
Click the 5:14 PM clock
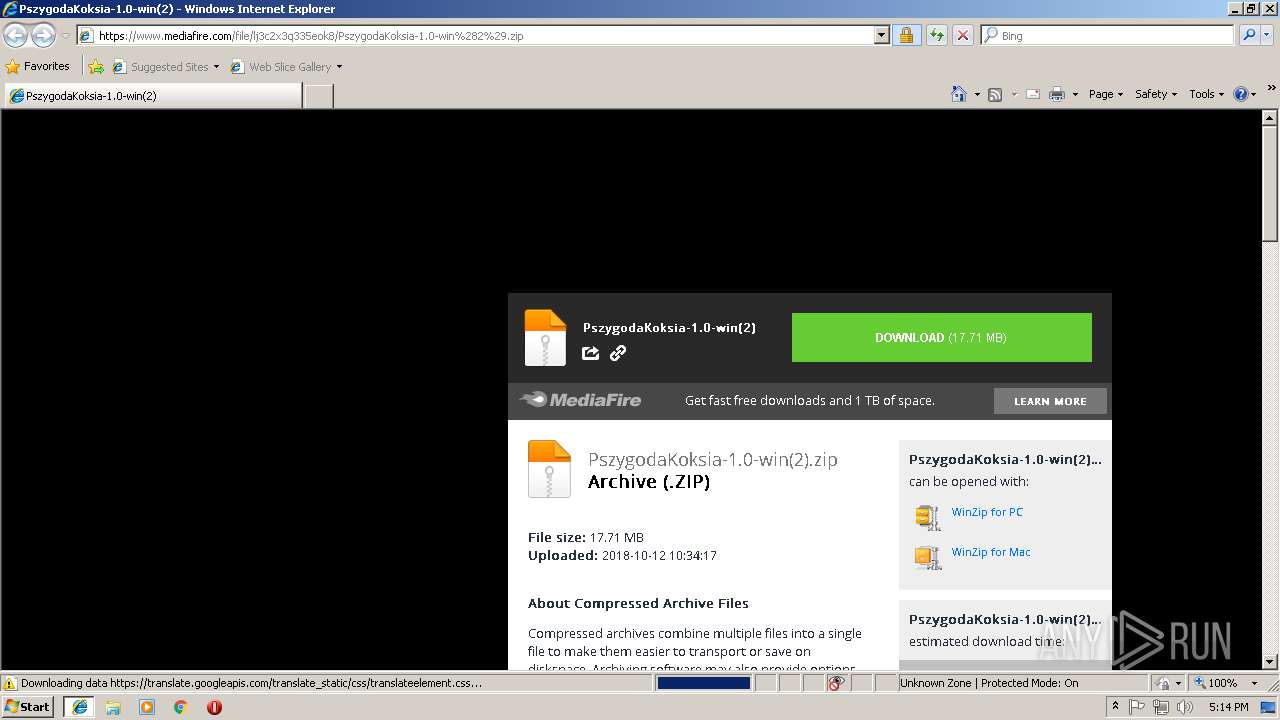coord(1229,707)
